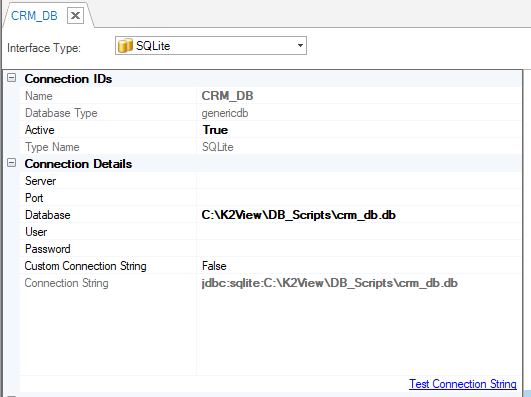Select the Connection Details header label
The height and width of the screenshot is (397, 531).
click(78, 164)
